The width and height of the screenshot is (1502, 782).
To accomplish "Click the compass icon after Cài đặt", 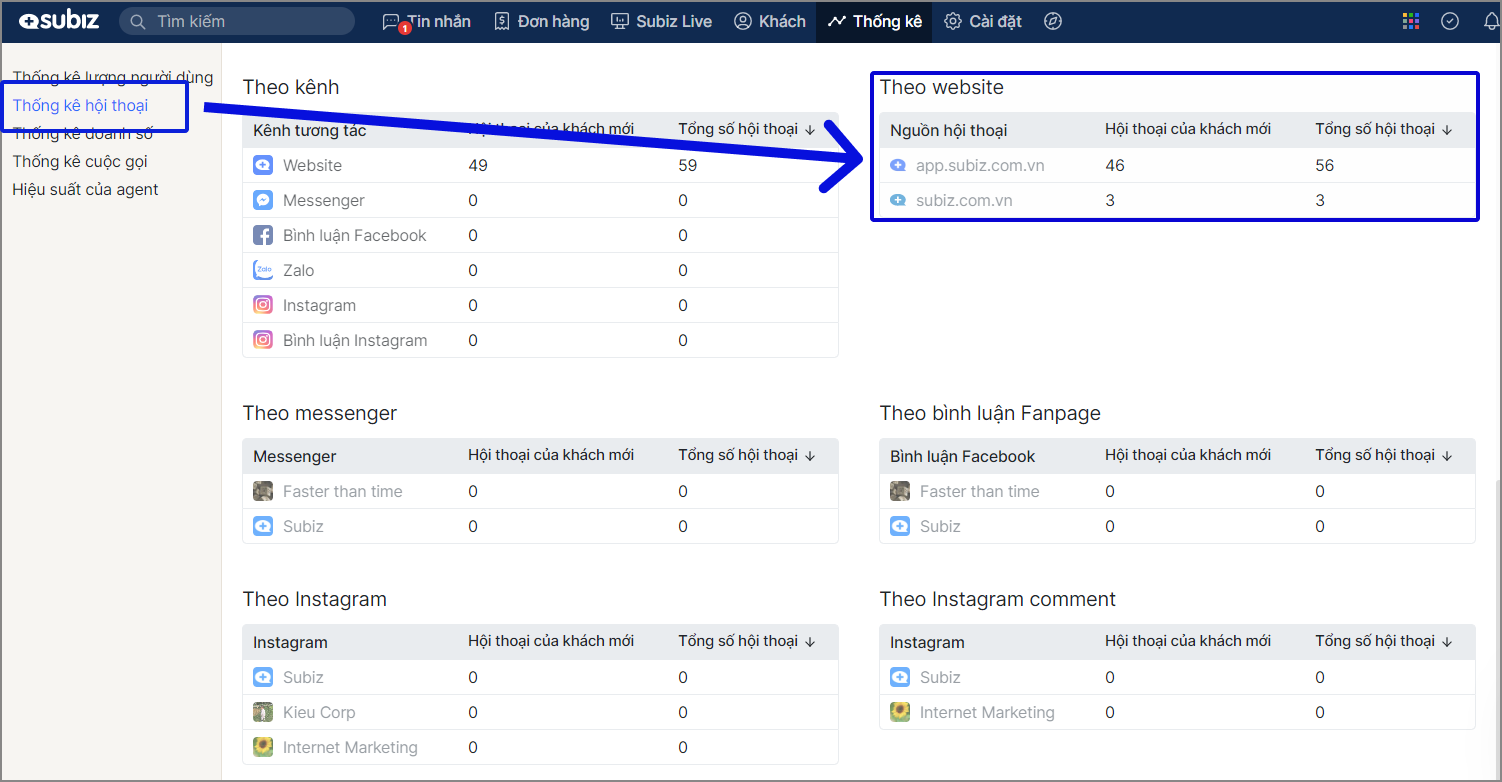I will coord(1052,21).
